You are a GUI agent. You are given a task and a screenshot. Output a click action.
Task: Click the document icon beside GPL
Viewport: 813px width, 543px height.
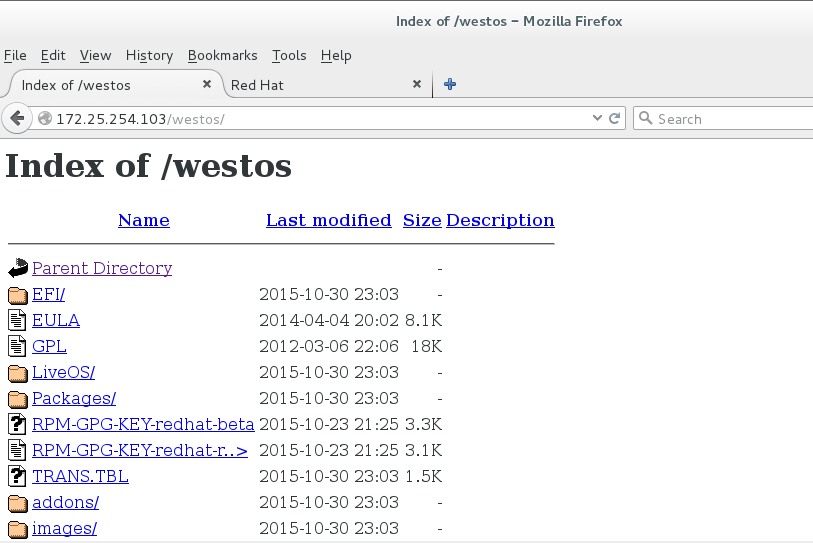(x=17, y=346)
